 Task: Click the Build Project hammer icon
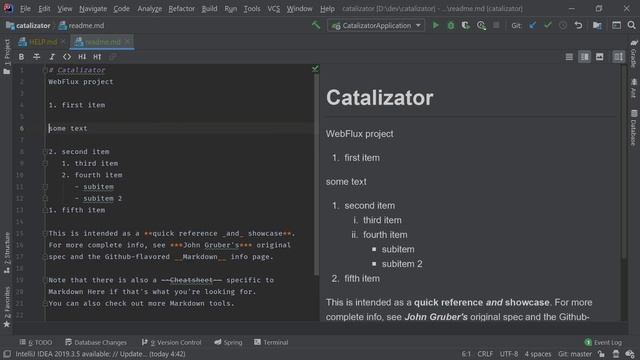316,25
